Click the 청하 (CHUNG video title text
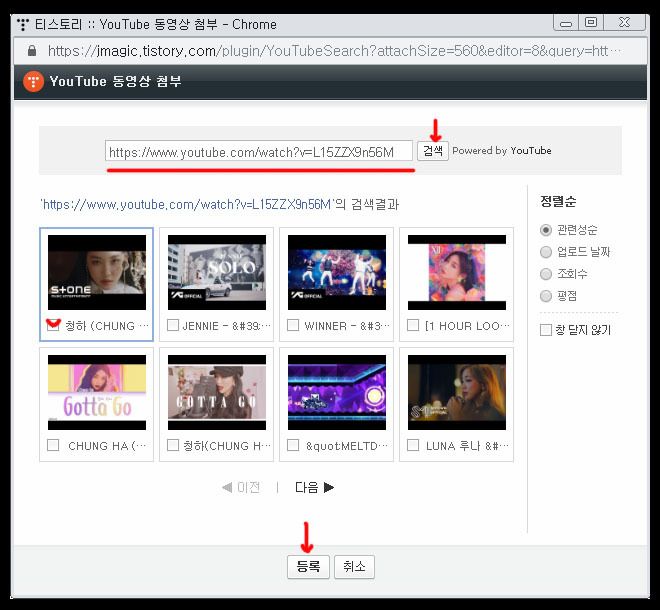 (x=107, y=326)
